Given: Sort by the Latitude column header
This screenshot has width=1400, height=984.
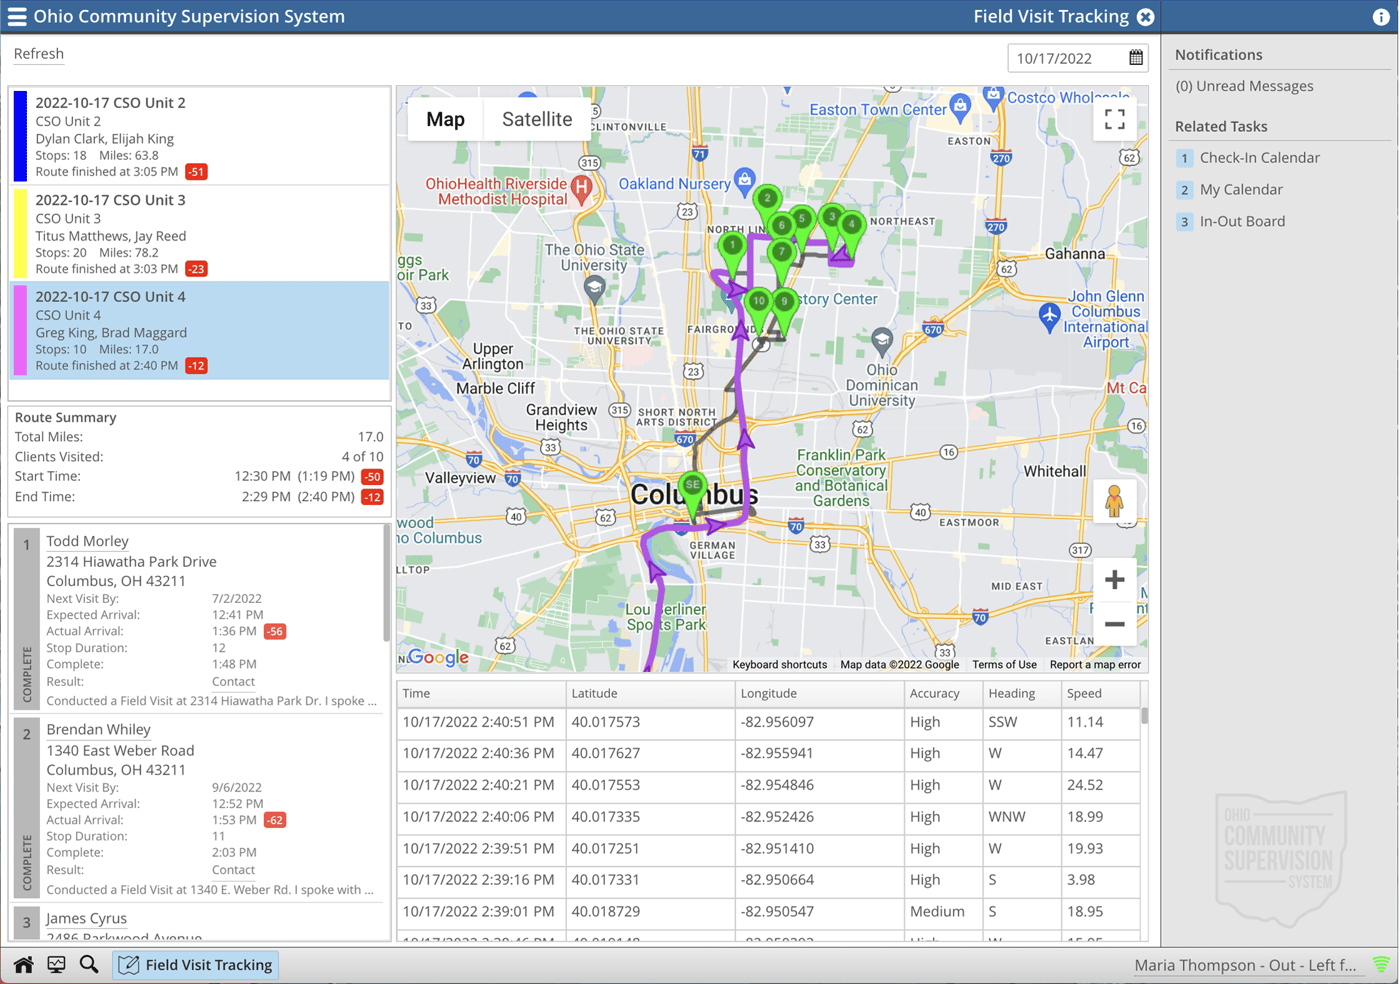Looking at the screenshot, I should pos(650,693).
